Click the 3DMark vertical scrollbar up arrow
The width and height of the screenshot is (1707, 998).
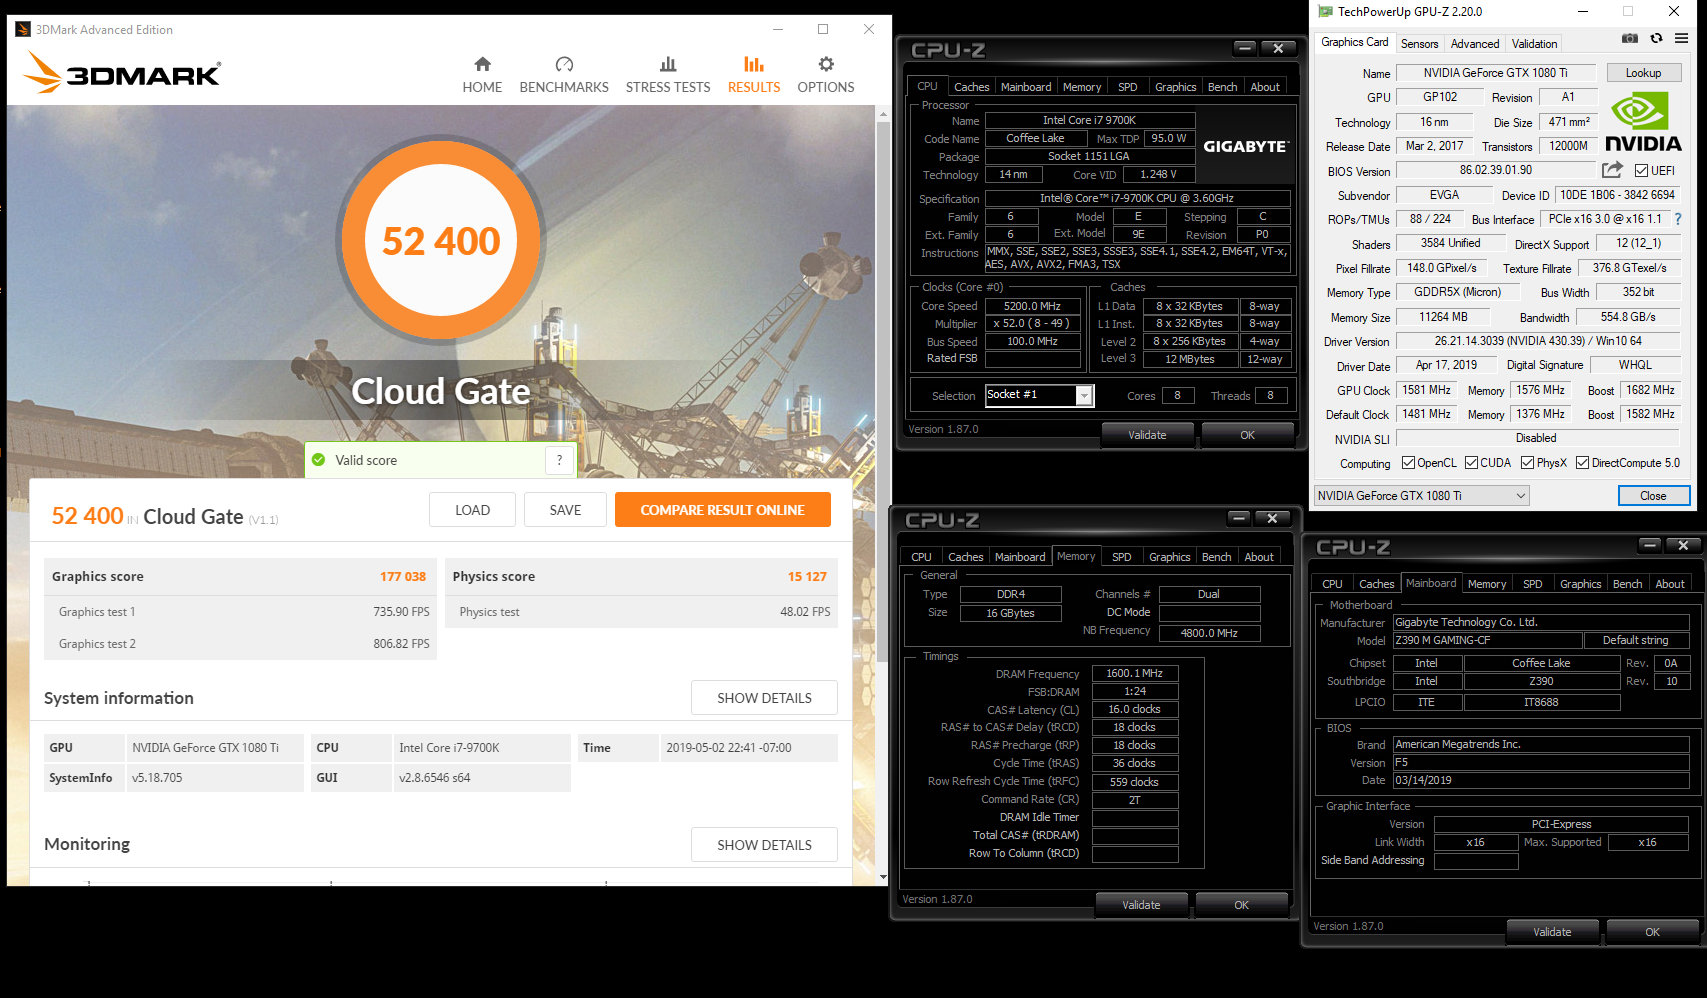click(x=882, y=114)
